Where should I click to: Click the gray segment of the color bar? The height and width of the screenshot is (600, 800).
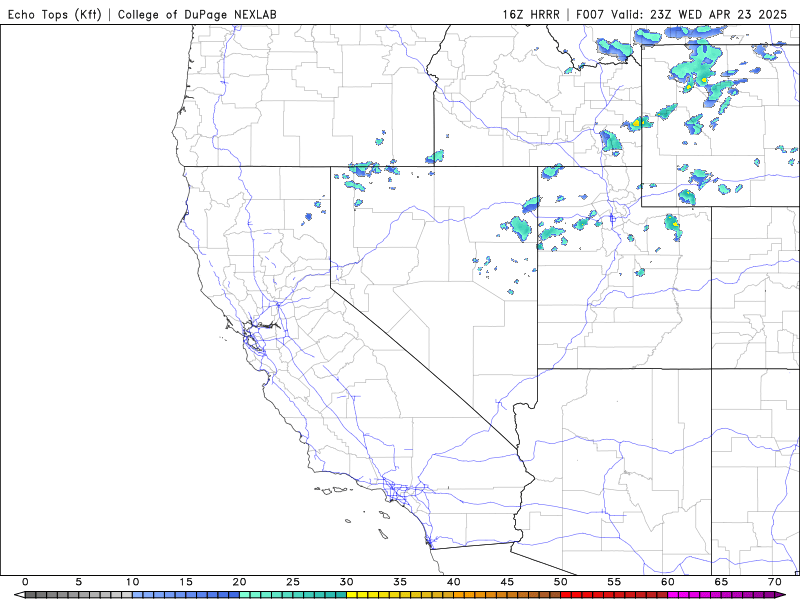[x=79, y=595]
